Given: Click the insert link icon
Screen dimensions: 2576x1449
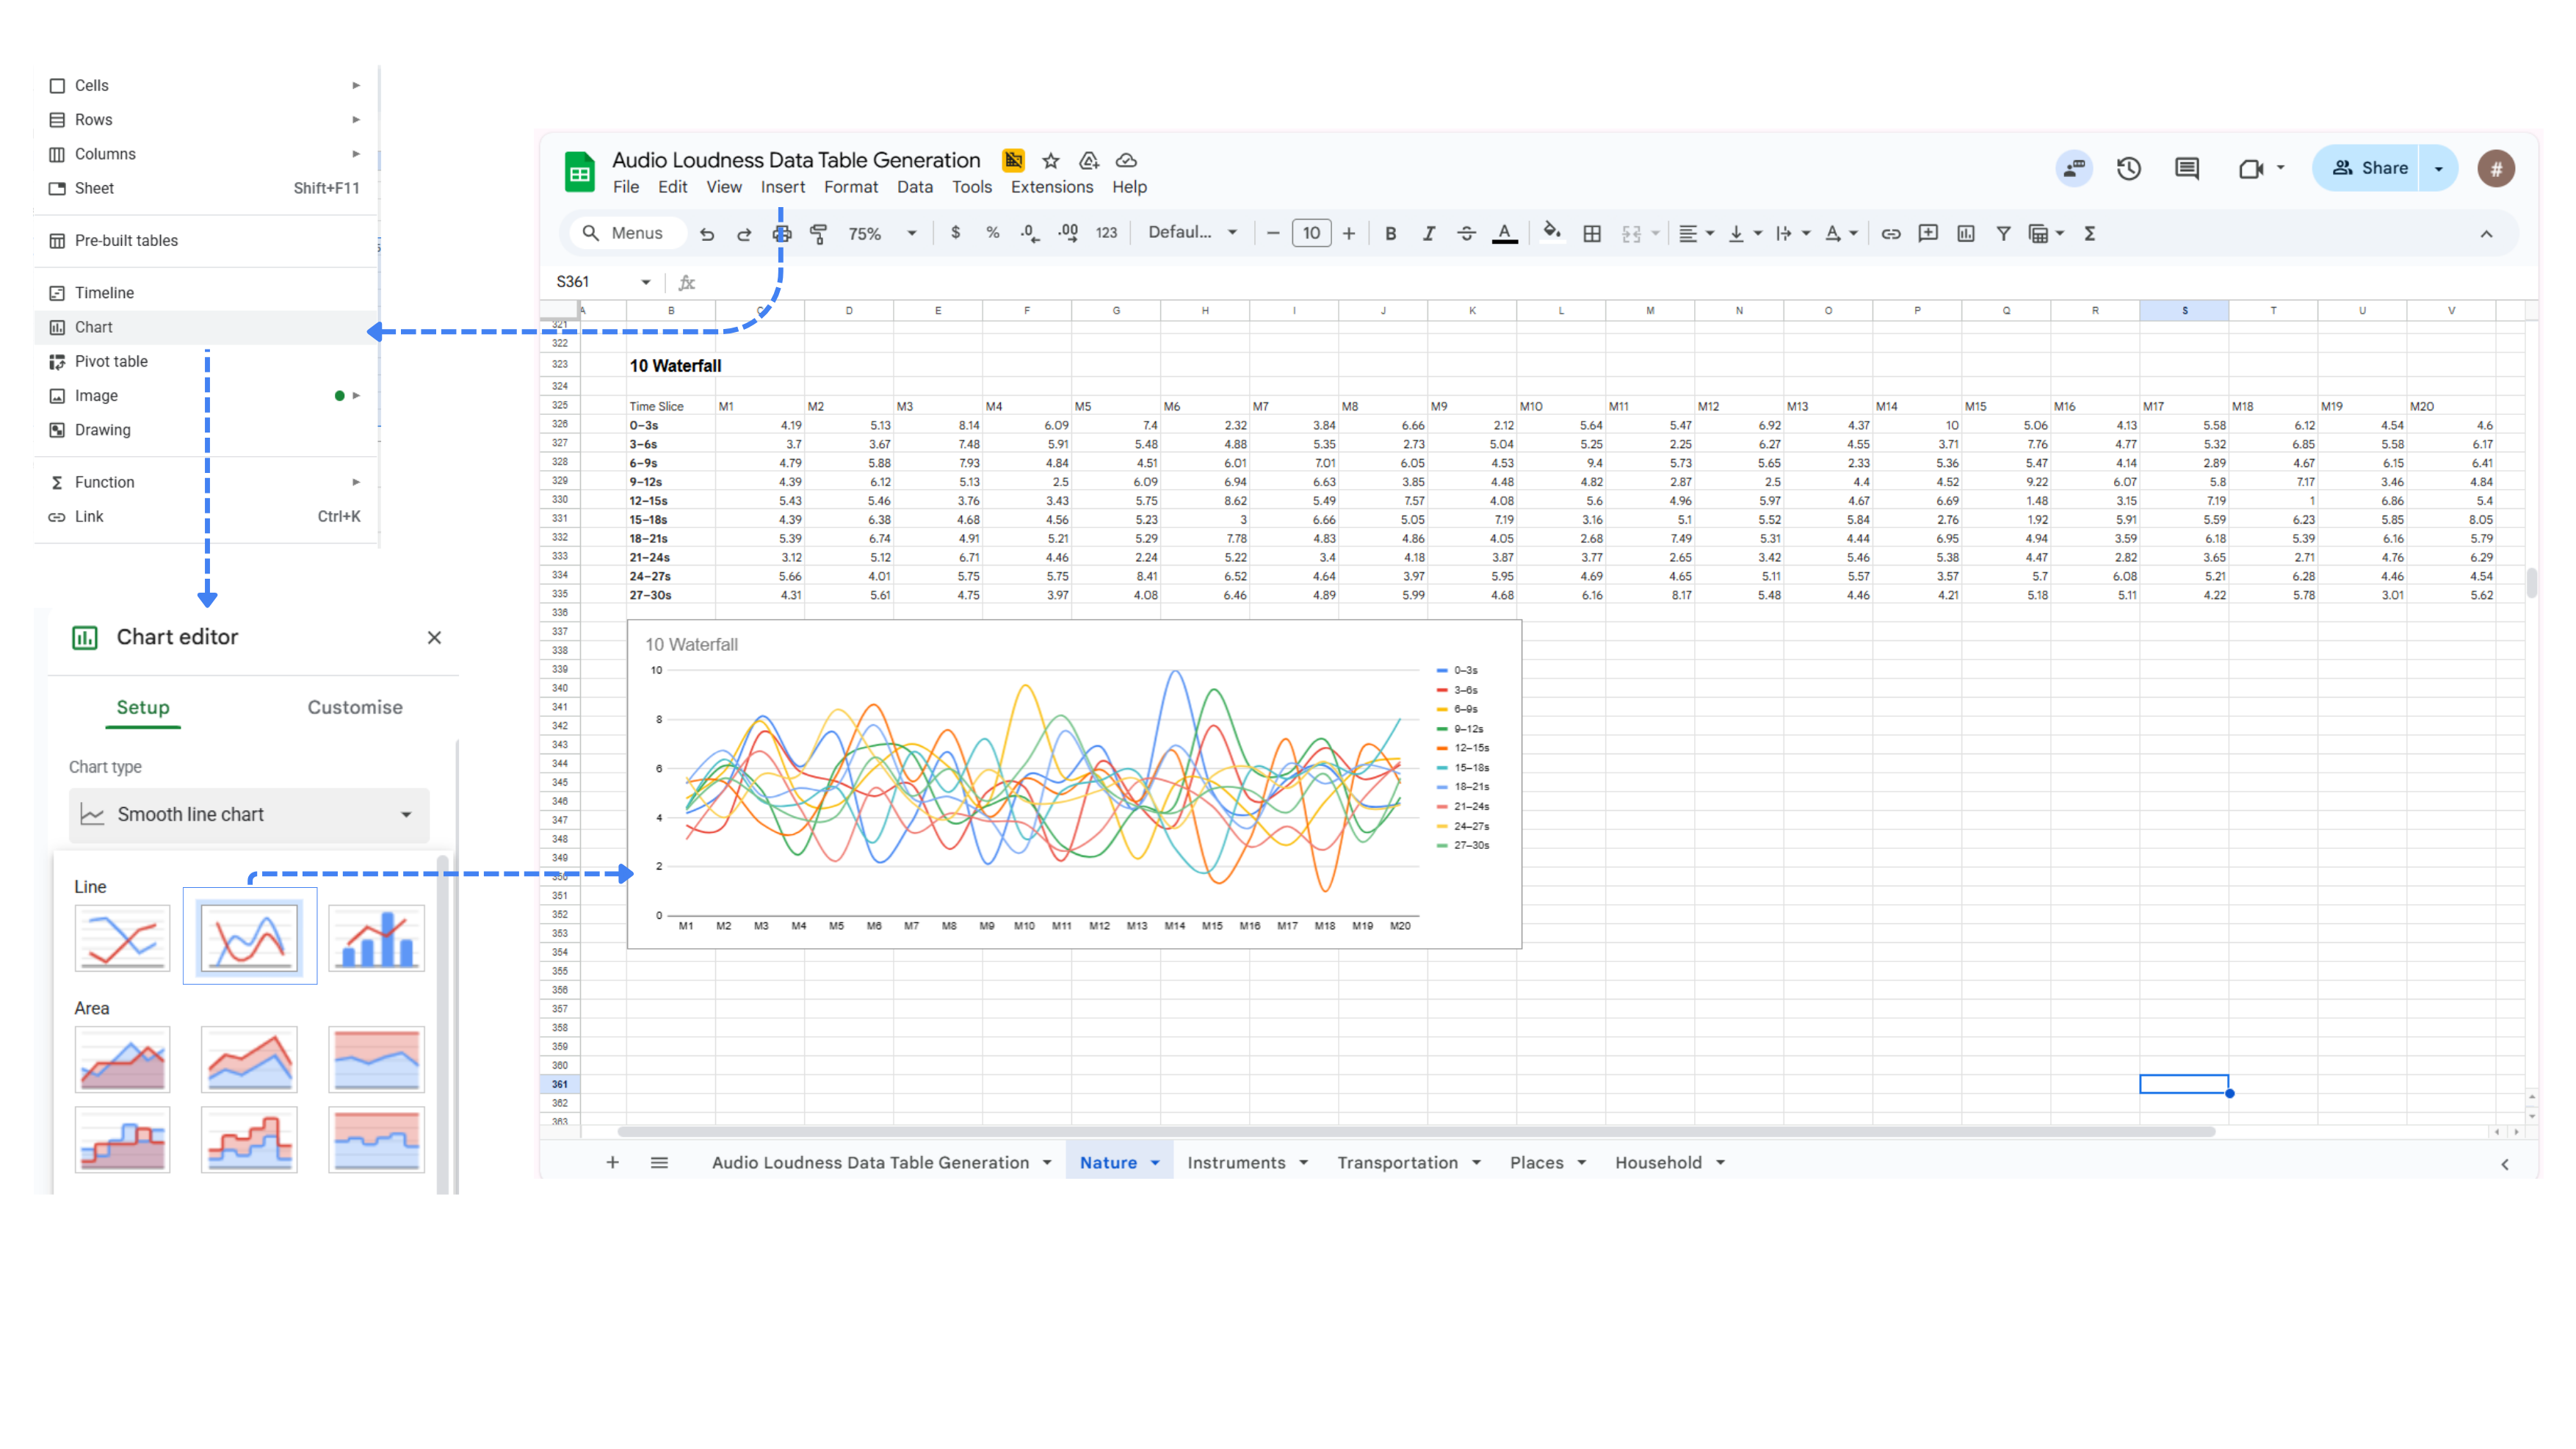Looking at the screenshot, I should (x=1890, y=234).
